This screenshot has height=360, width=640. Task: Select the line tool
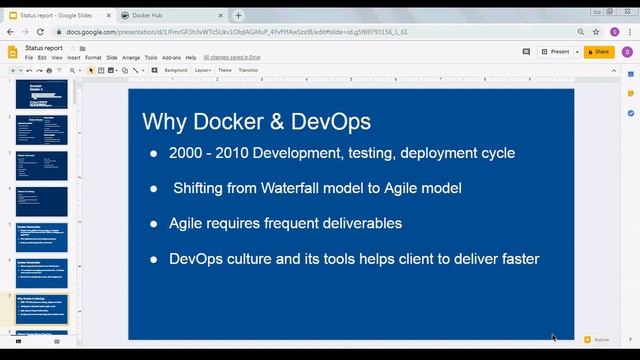(136, 71)
